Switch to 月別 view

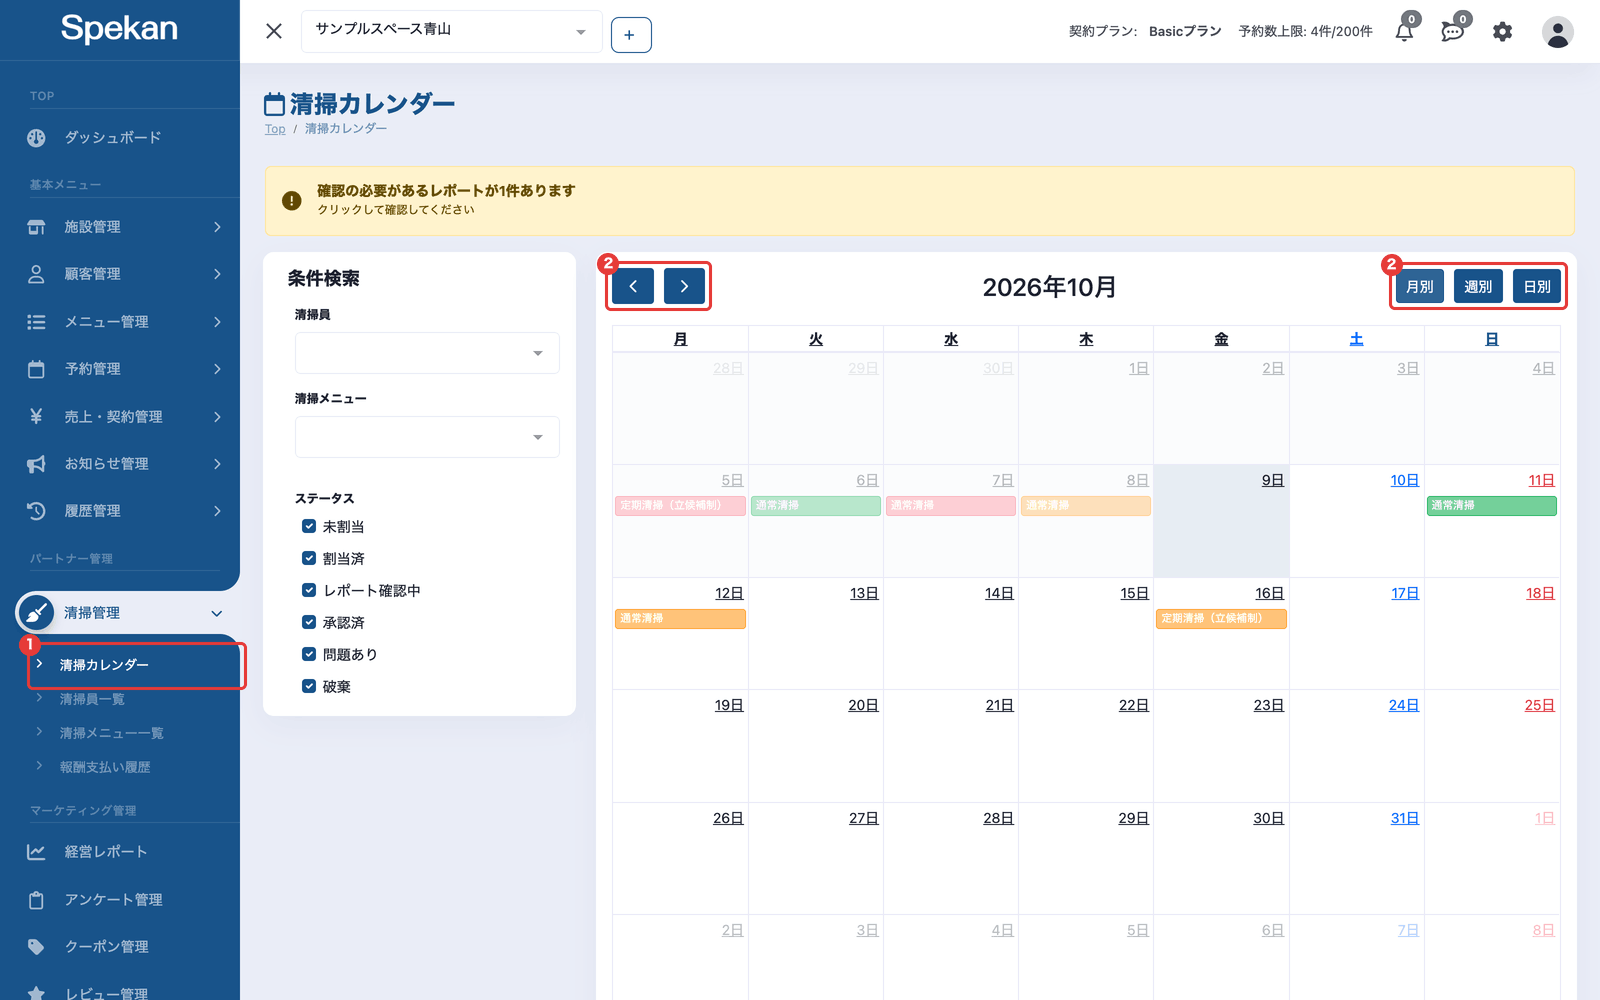coord(1419,287)
